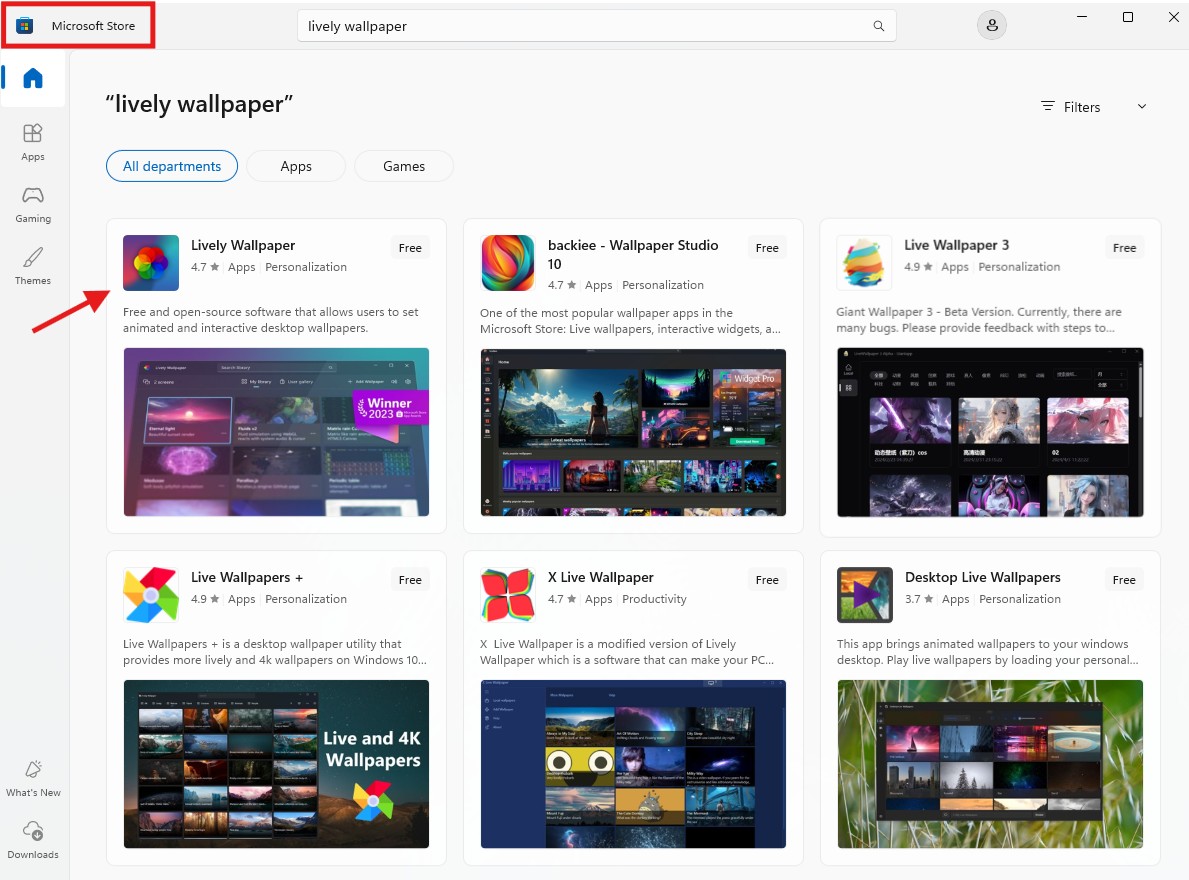Click the search magnifier icon

[878, 26]
